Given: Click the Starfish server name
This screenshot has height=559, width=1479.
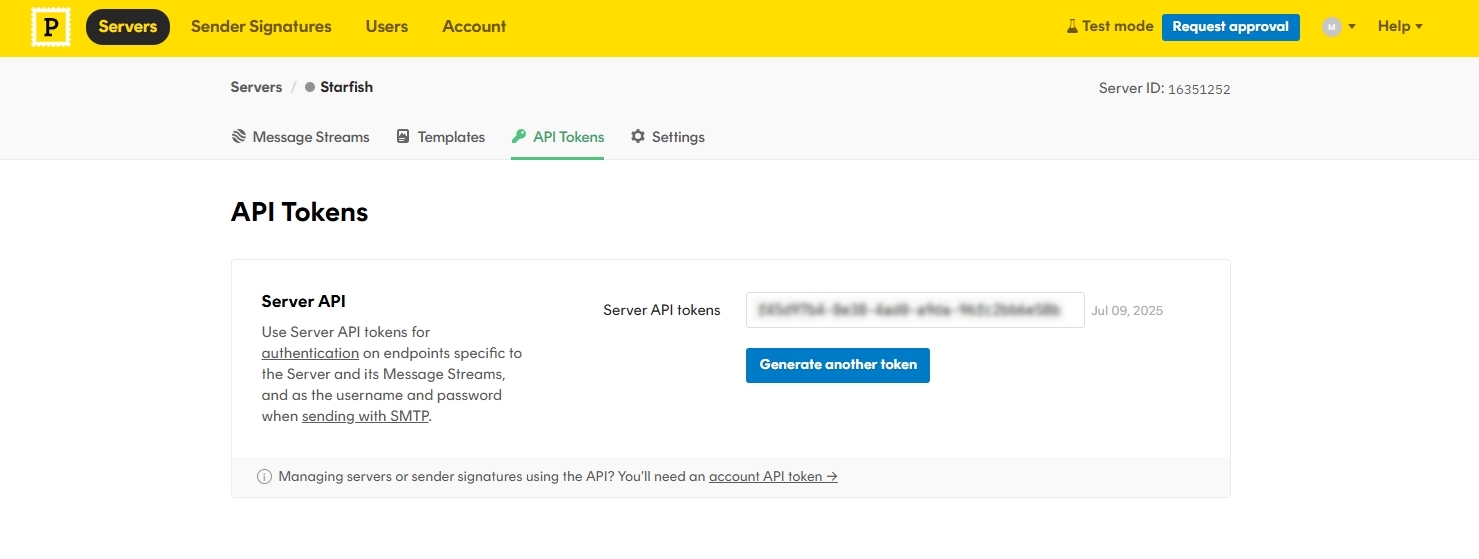Looking at the screenshot, I should (x=346, y=87).
